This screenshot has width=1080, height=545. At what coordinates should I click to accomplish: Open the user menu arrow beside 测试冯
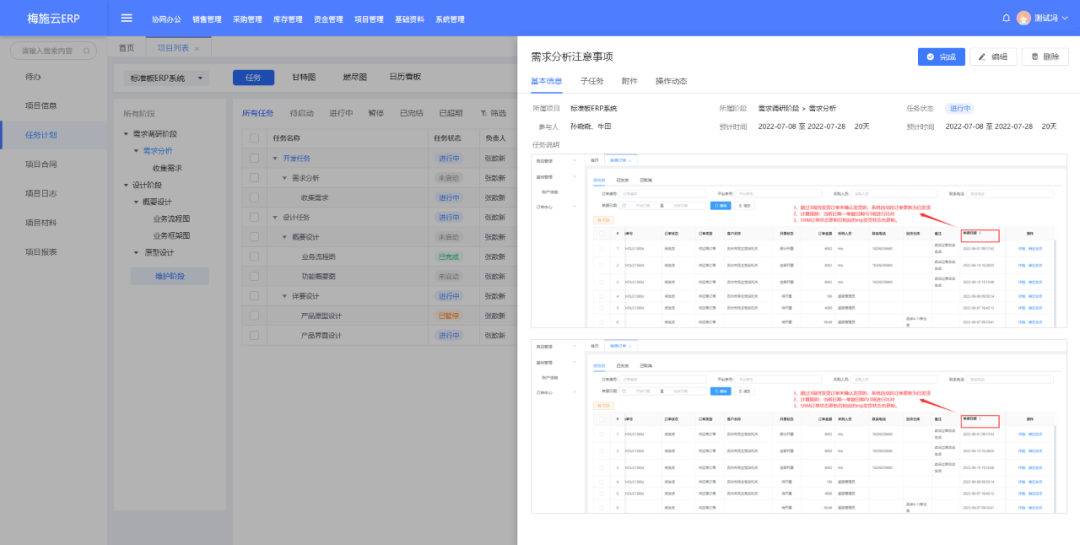click(1065, 19)
